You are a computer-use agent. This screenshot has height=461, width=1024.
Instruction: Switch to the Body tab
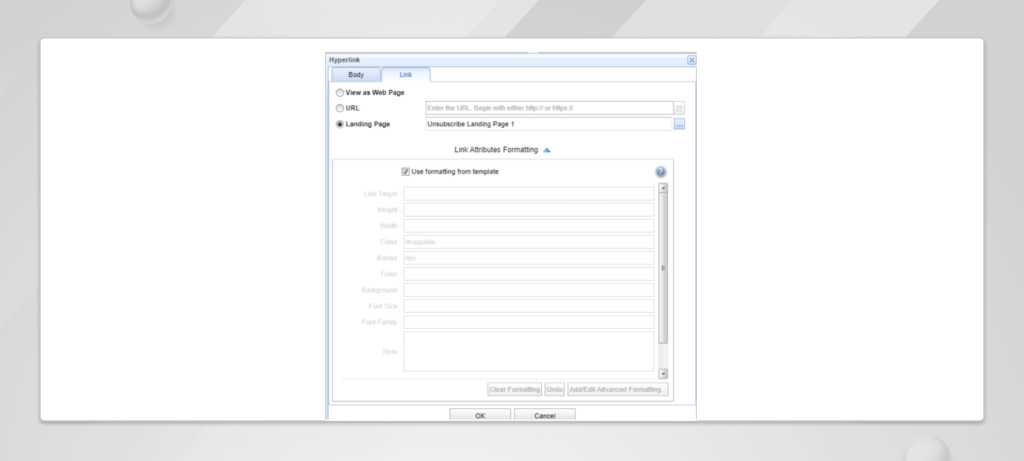tap(356, 75)
